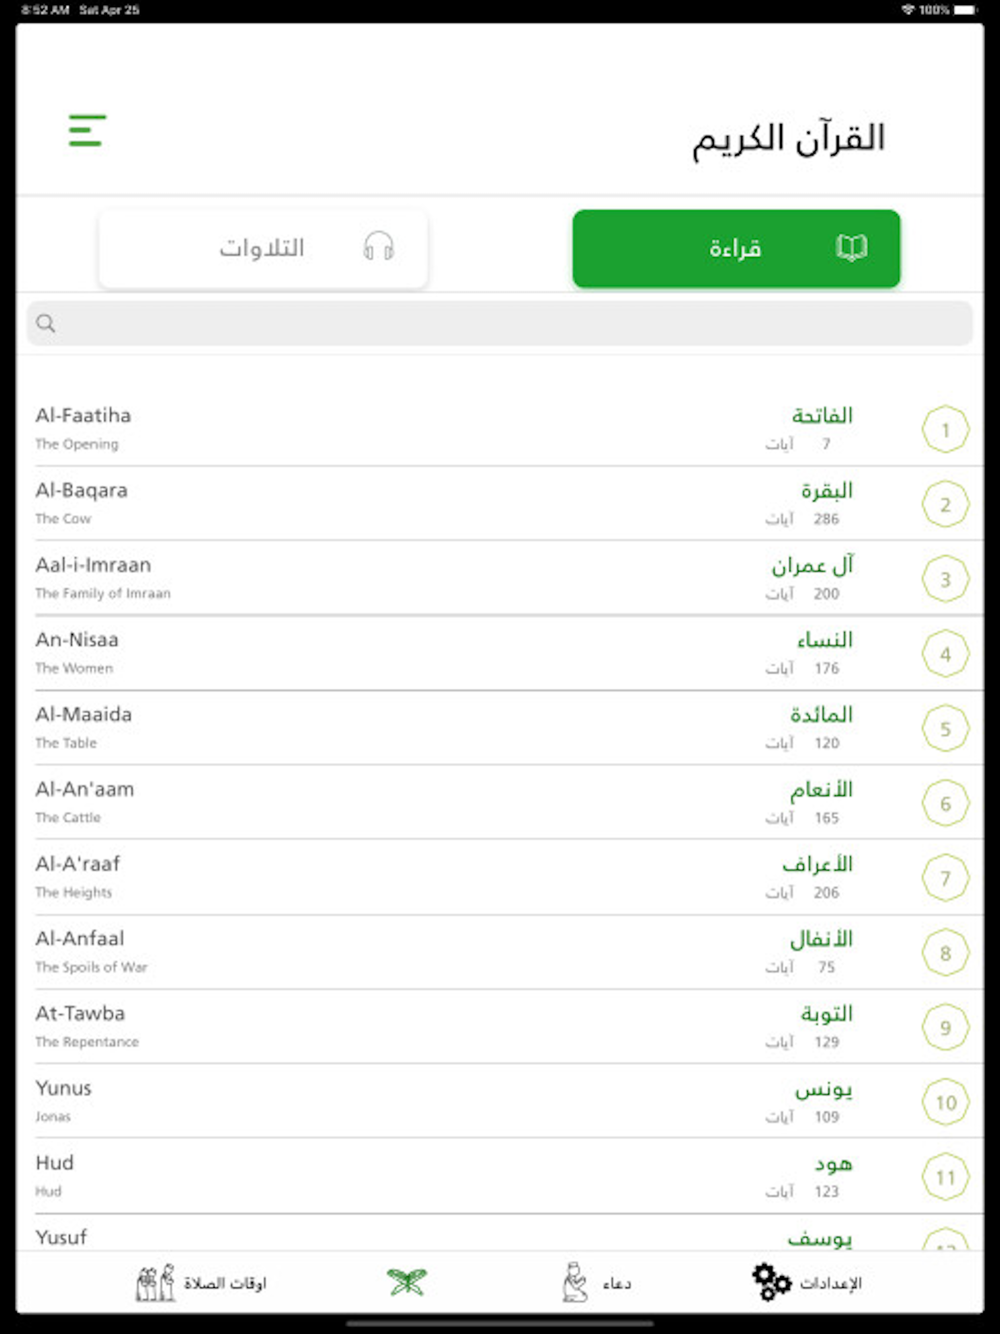Tap surah number 10 badge for Yunus
This screenshot has height=1334, width=1000.
945,1102
